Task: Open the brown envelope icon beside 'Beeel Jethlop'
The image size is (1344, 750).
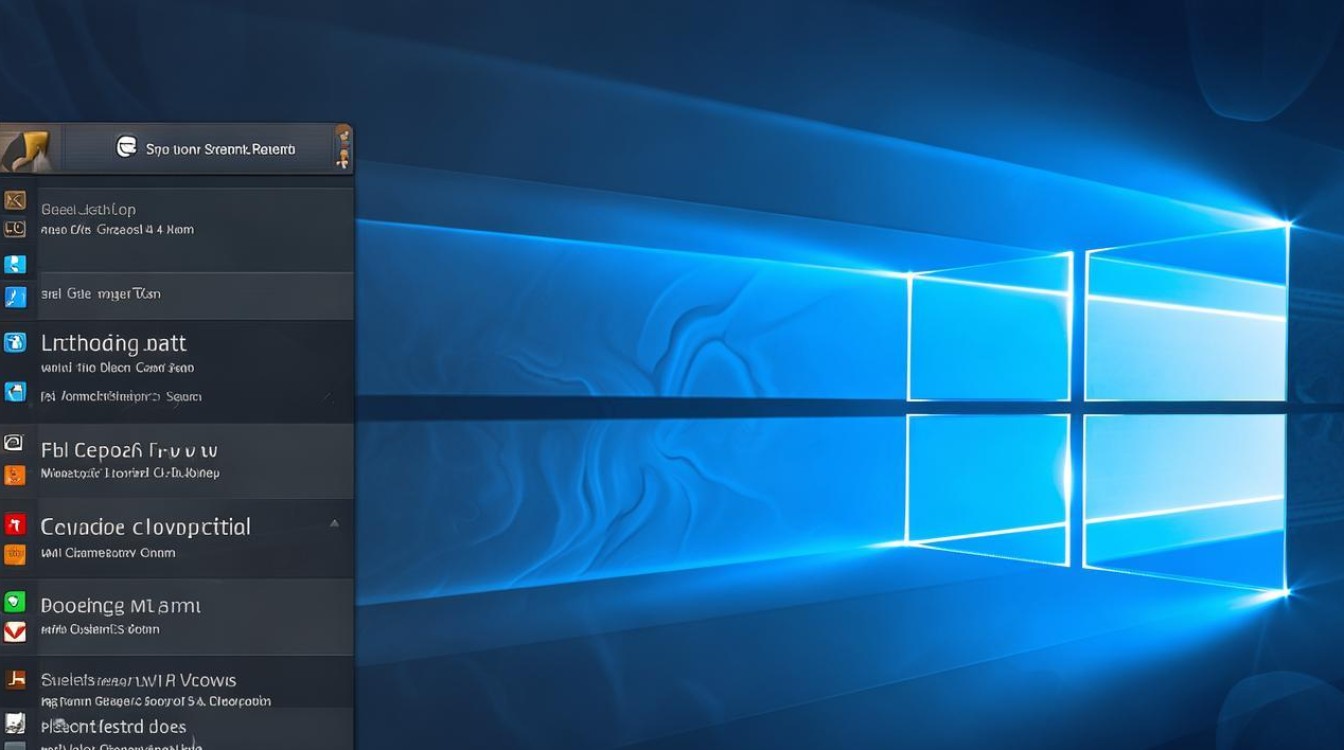Action: 14,200
